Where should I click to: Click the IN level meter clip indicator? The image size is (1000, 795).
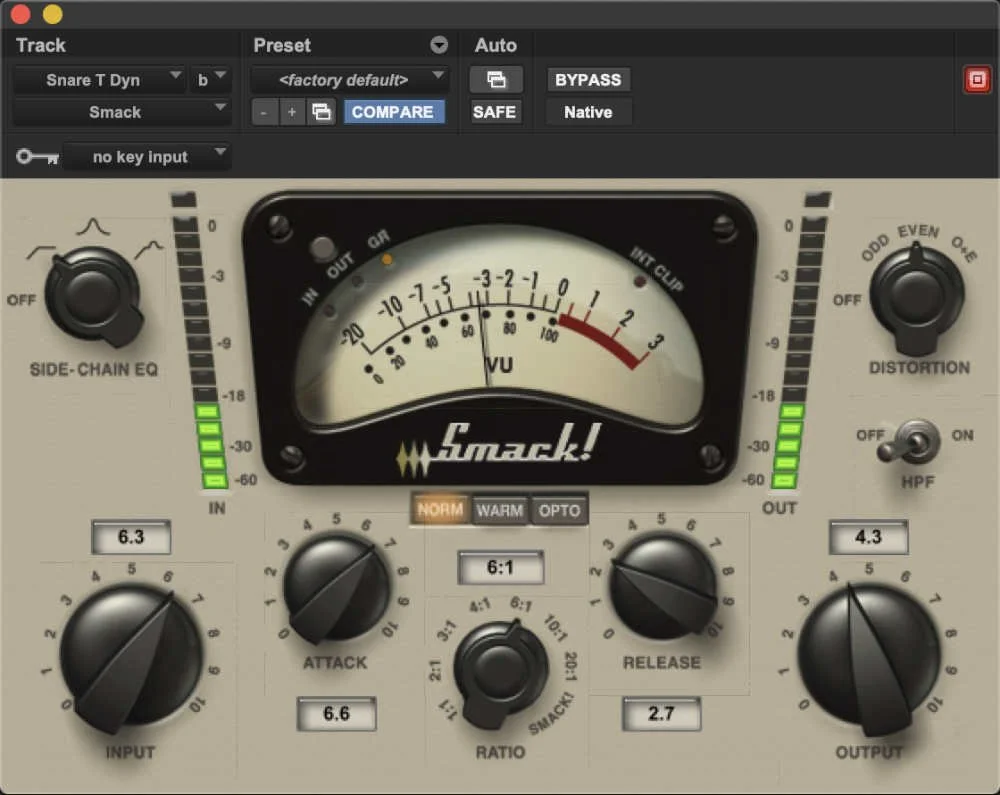pyautogui.click(x=184, y=199)
